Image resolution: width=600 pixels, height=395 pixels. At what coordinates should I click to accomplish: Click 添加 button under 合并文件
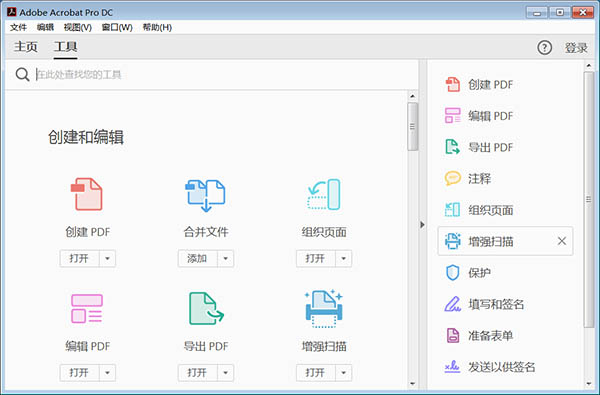click(197, 258)
